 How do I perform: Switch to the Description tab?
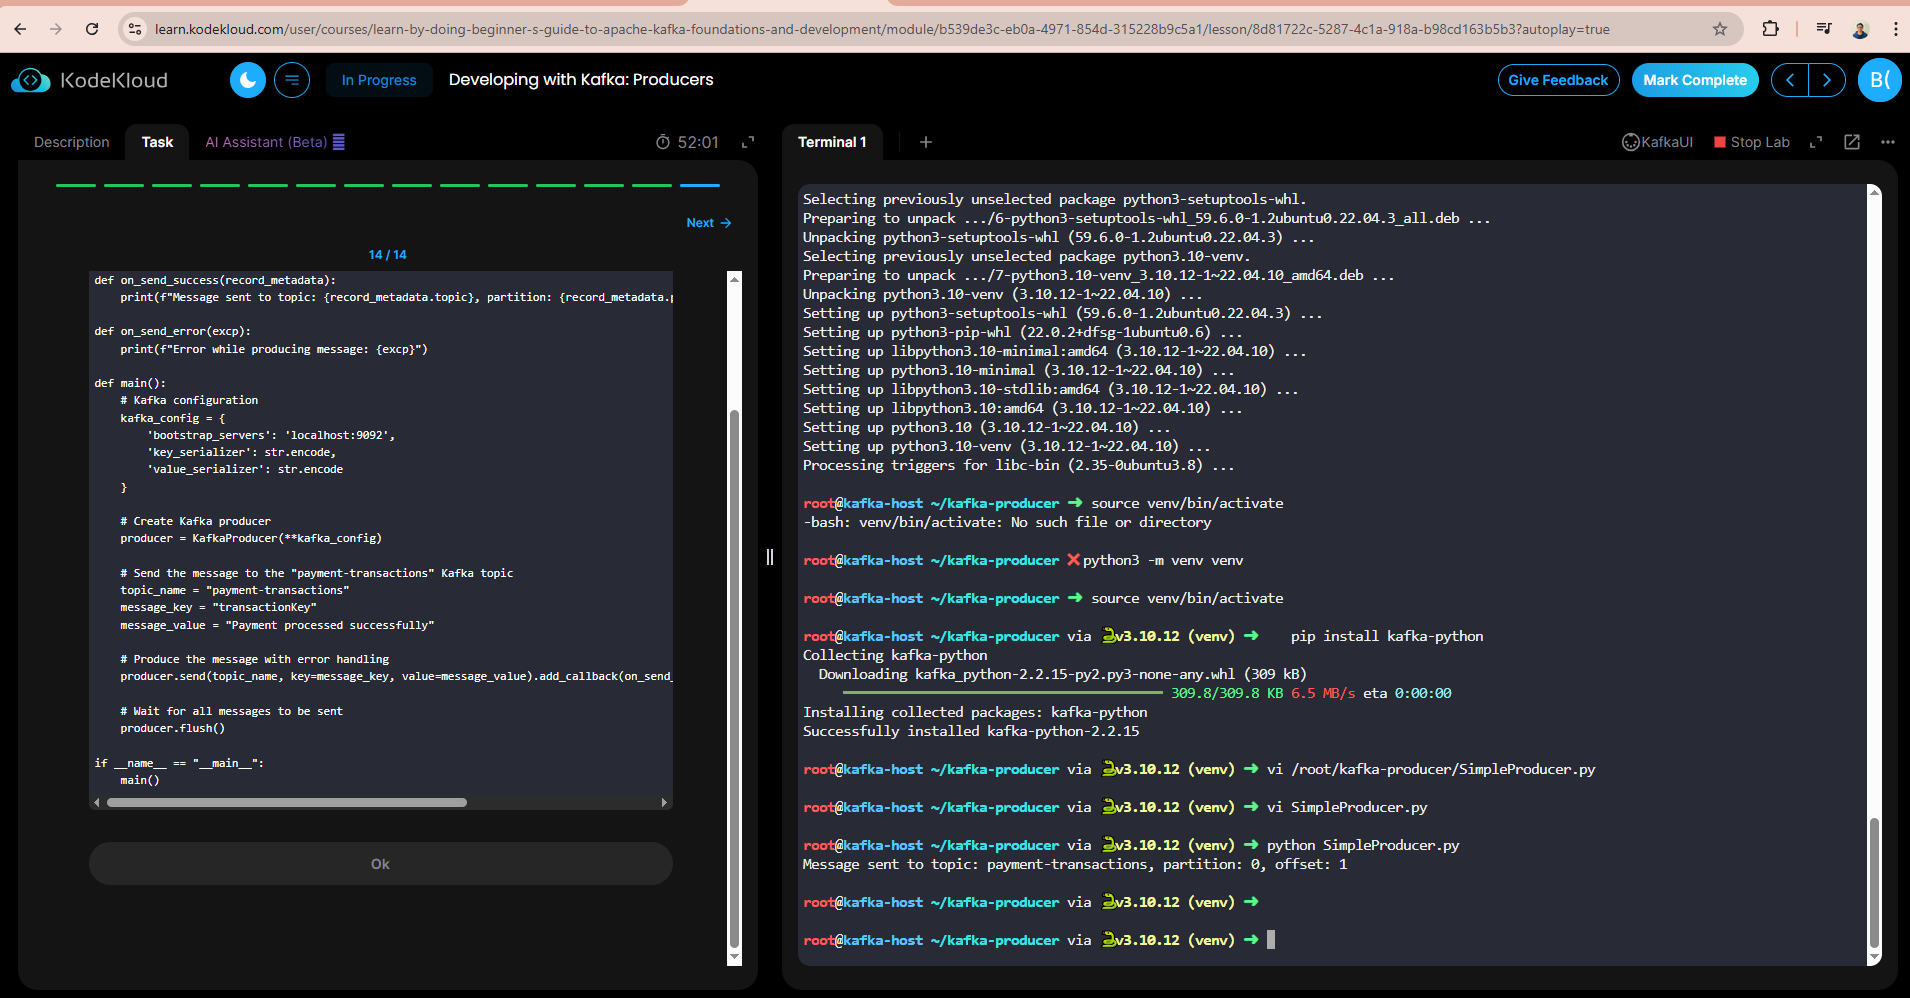click(72, 142)
